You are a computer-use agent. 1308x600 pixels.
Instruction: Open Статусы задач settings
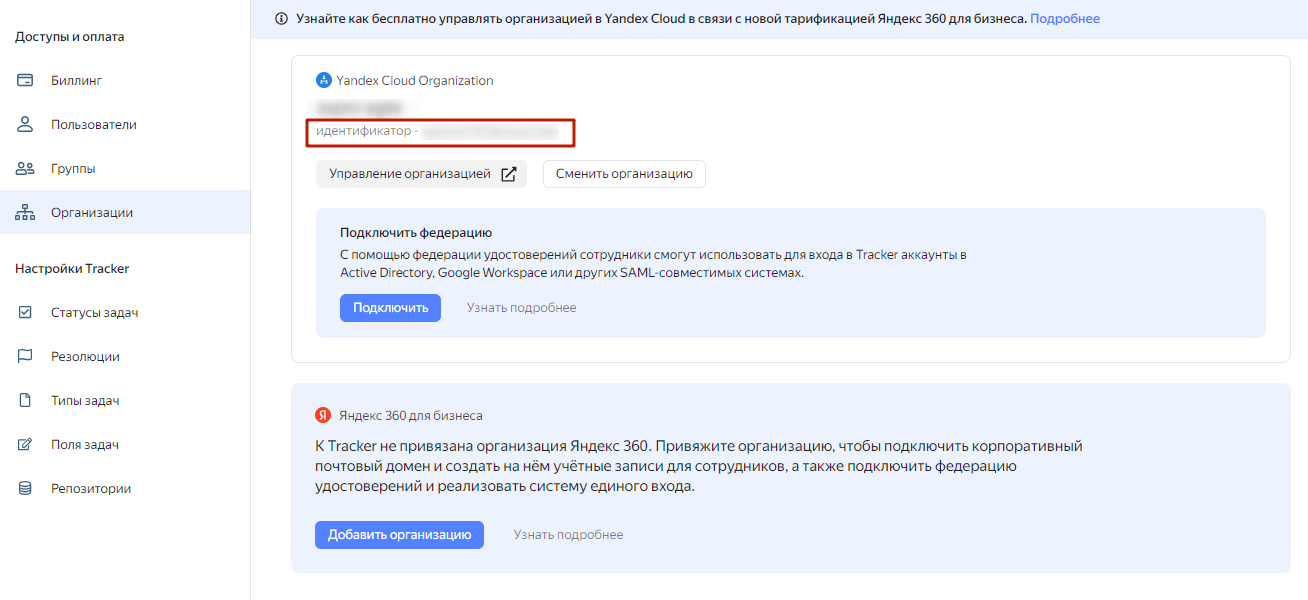click(x=125, y=312)
